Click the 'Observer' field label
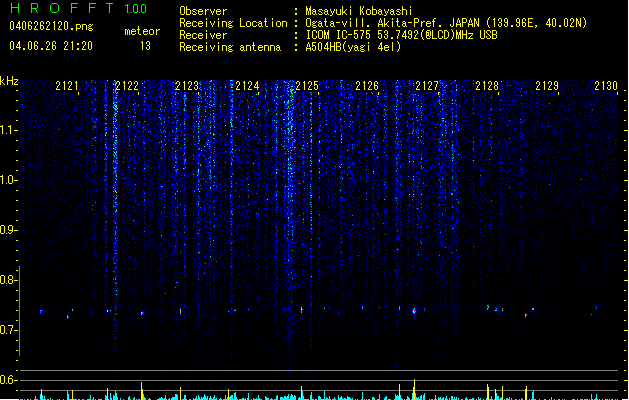The image size is (629, 400). pos(203,11)
